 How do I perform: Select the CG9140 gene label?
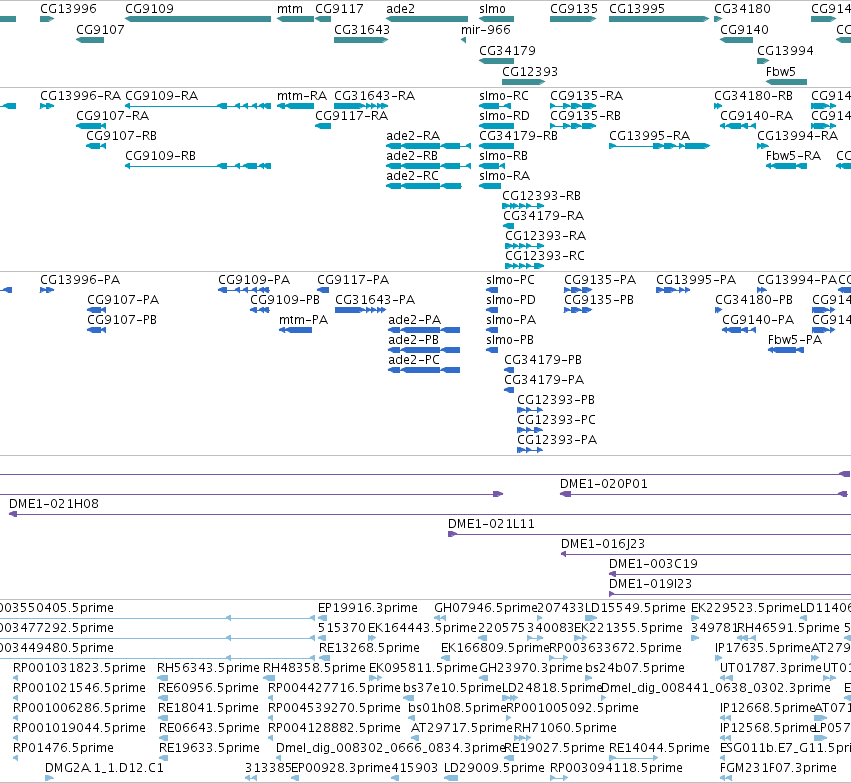(744, 30)
